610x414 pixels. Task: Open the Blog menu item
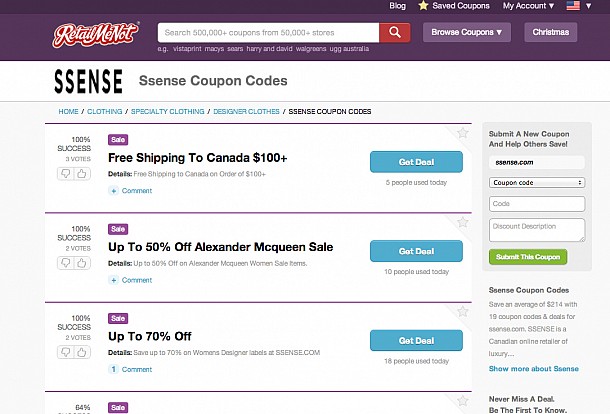397,6
